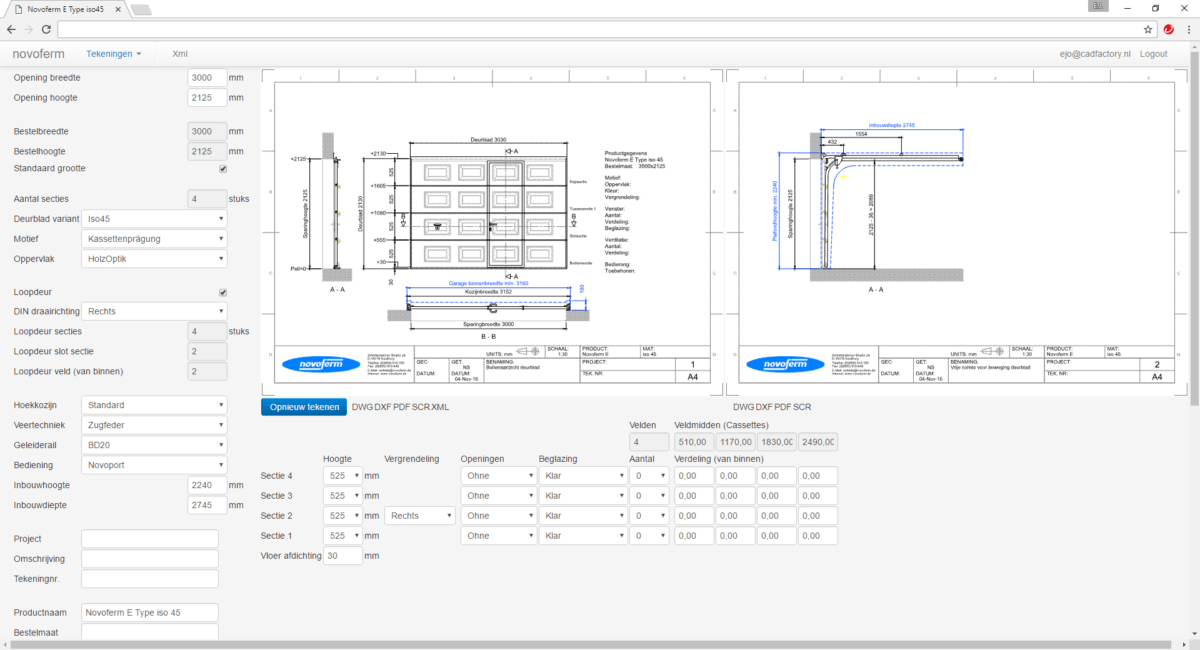The image size is (1200, 650).
Task: Download DXF for the second drawing
Action: 764,407
